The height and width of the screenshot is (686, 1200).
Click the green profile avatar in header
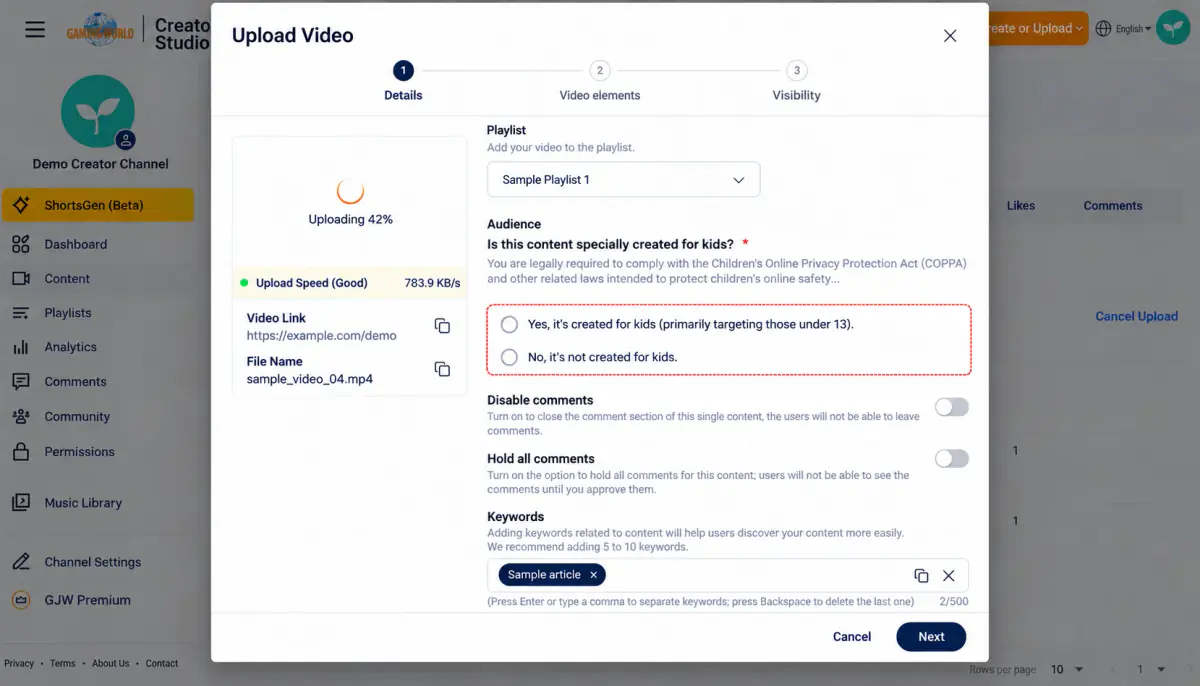point(1173,28)
